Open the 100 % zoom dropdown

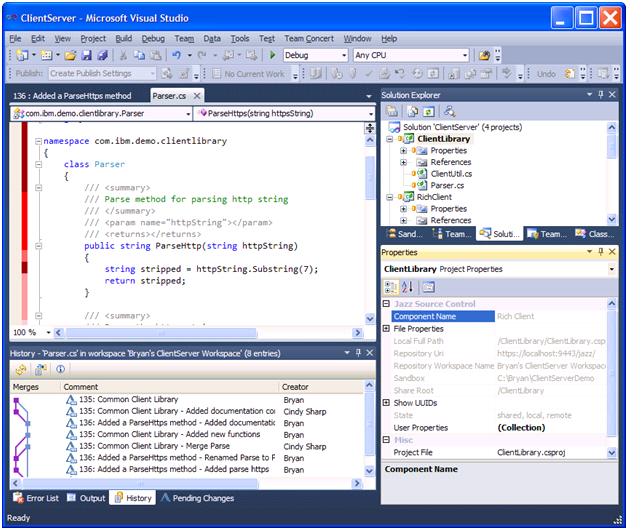pyautogui.click(x=48, y=333)
